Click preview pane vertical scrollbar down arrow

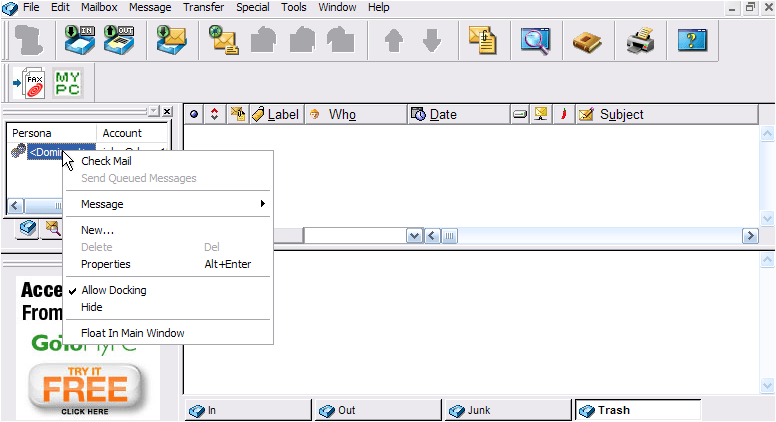tap(767, 385)
